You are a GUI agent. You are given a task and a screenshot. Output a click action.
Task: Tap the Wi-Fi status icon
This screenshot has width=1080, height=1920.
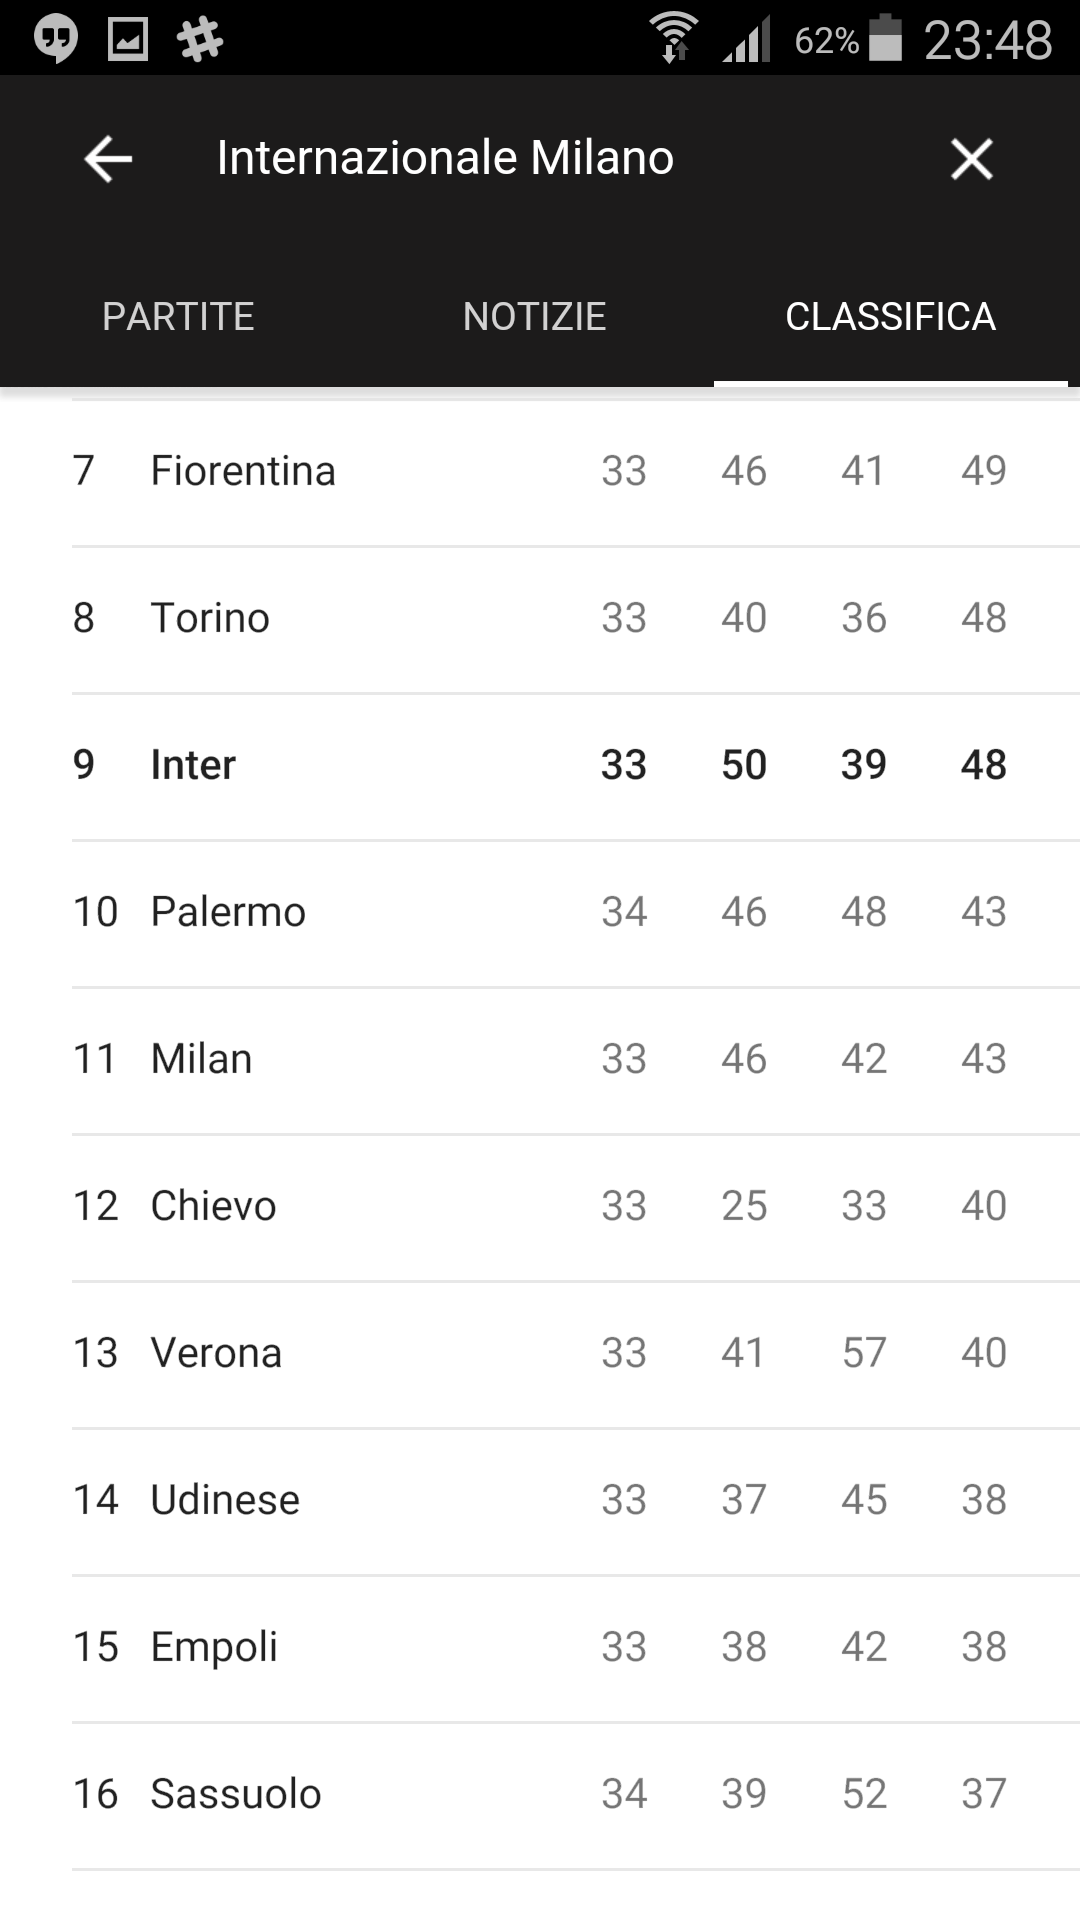[674, 38]
